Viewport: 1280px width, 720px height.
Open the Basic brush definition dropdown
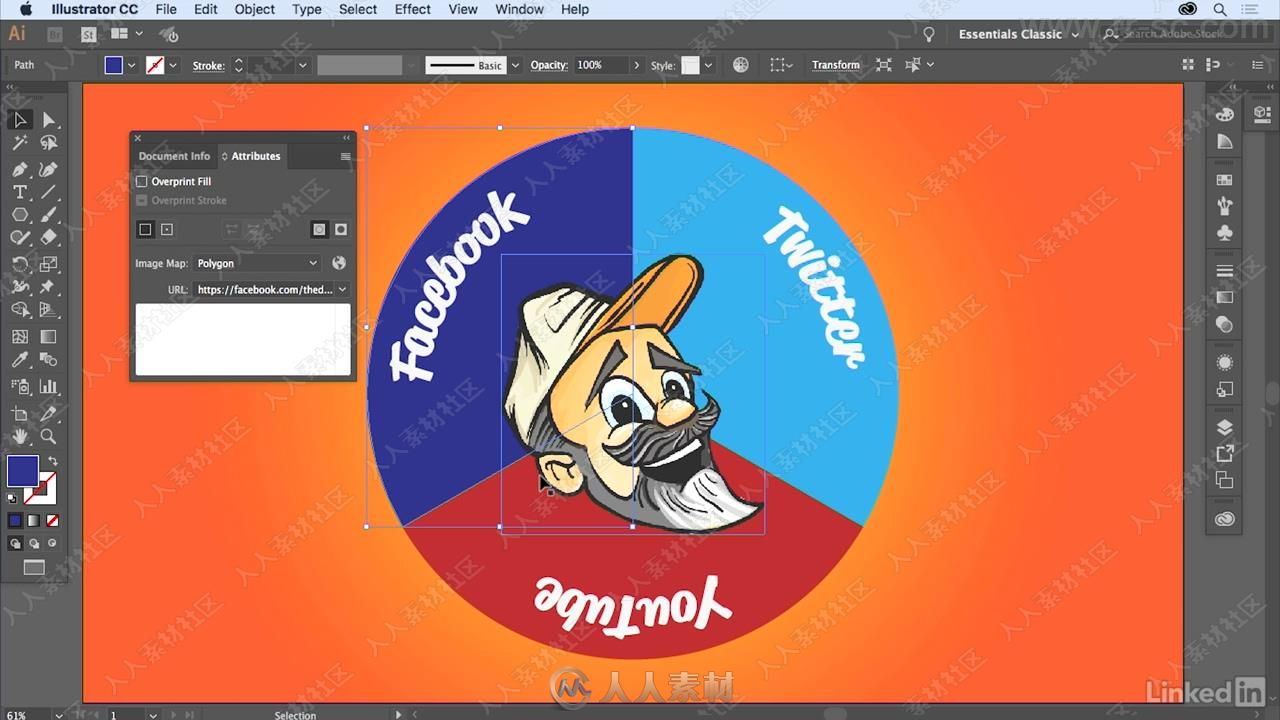point(515,65)
